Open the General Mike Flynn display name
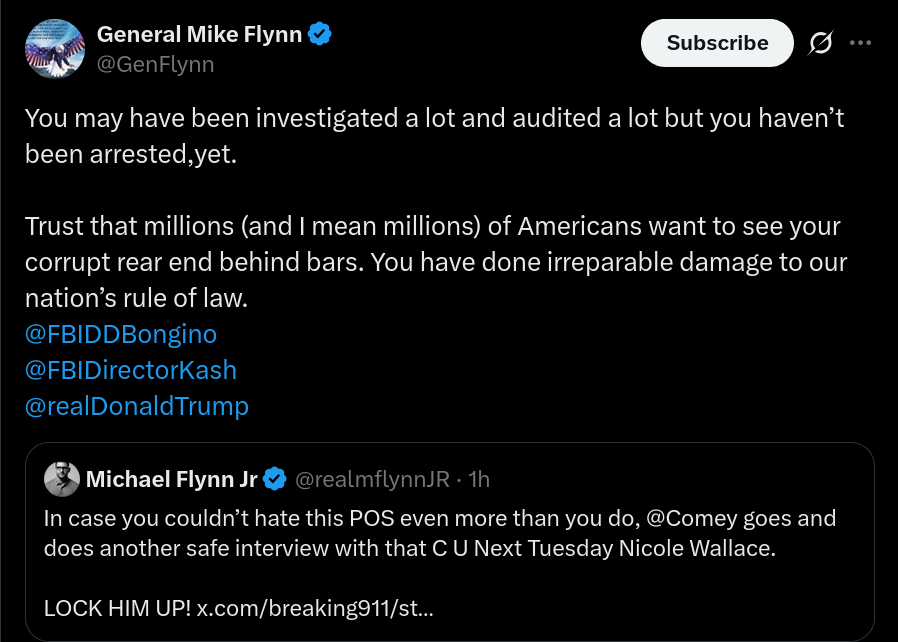This screenshot has height=642, width=898. tap(199, 34)
